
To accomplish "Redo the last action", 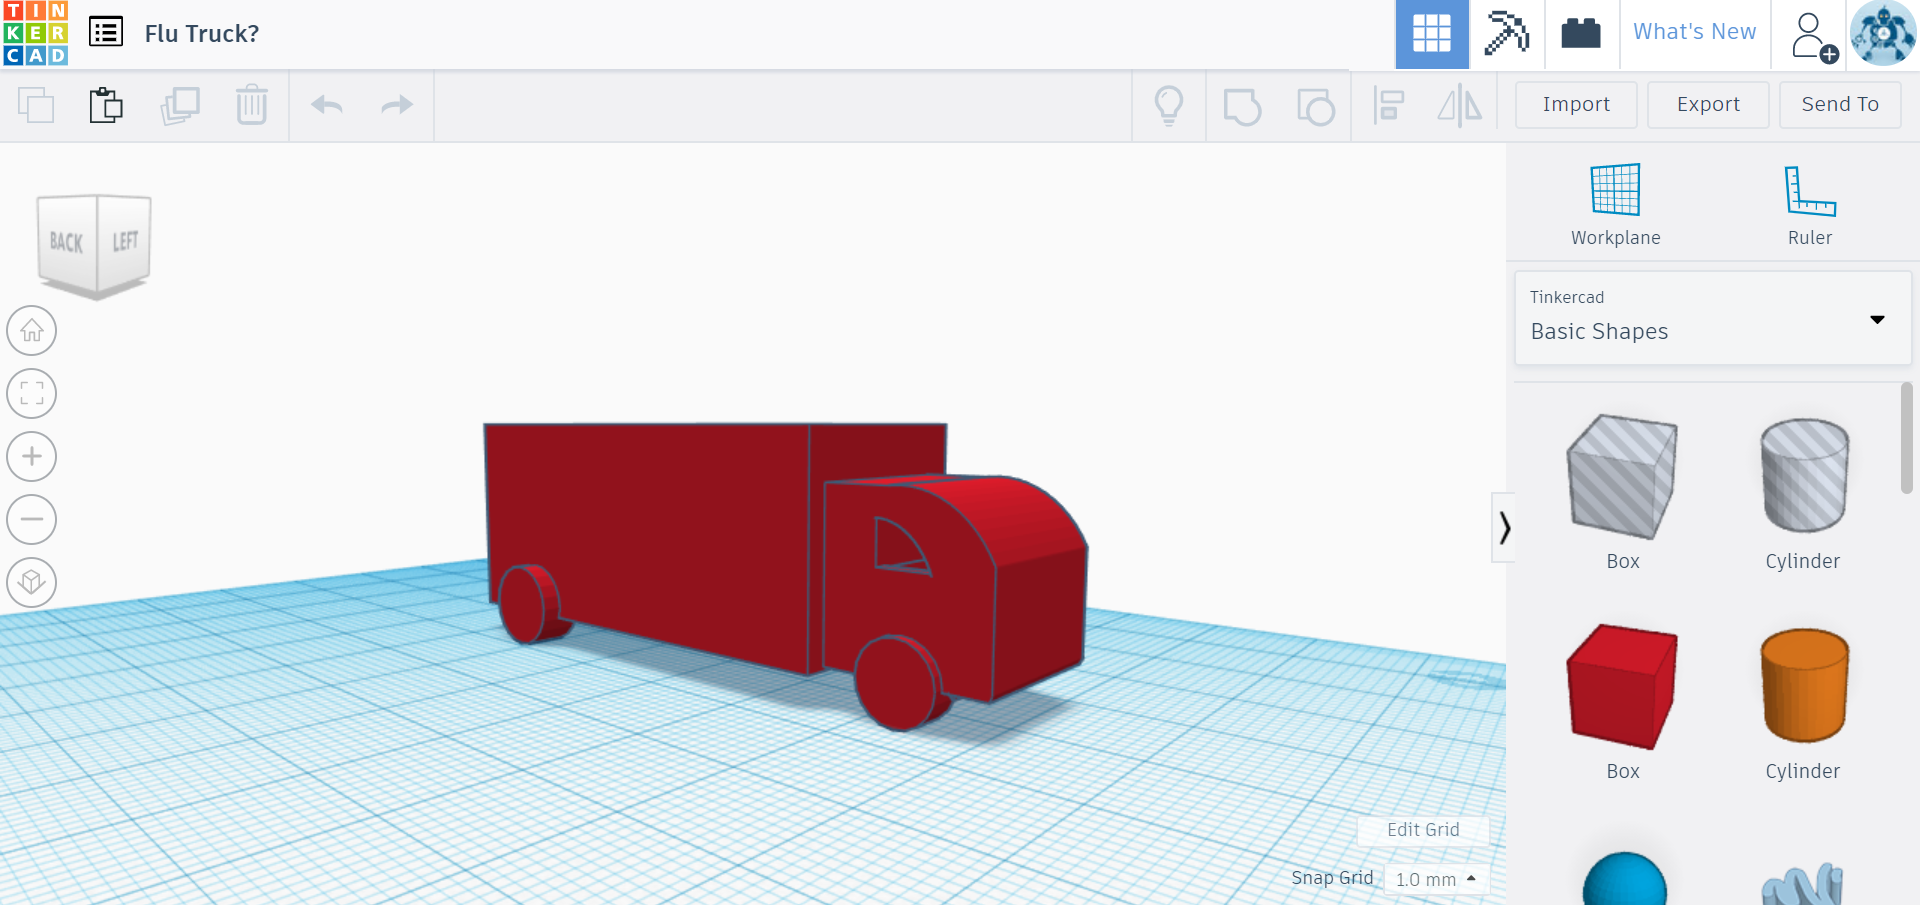I will [397, 105].
